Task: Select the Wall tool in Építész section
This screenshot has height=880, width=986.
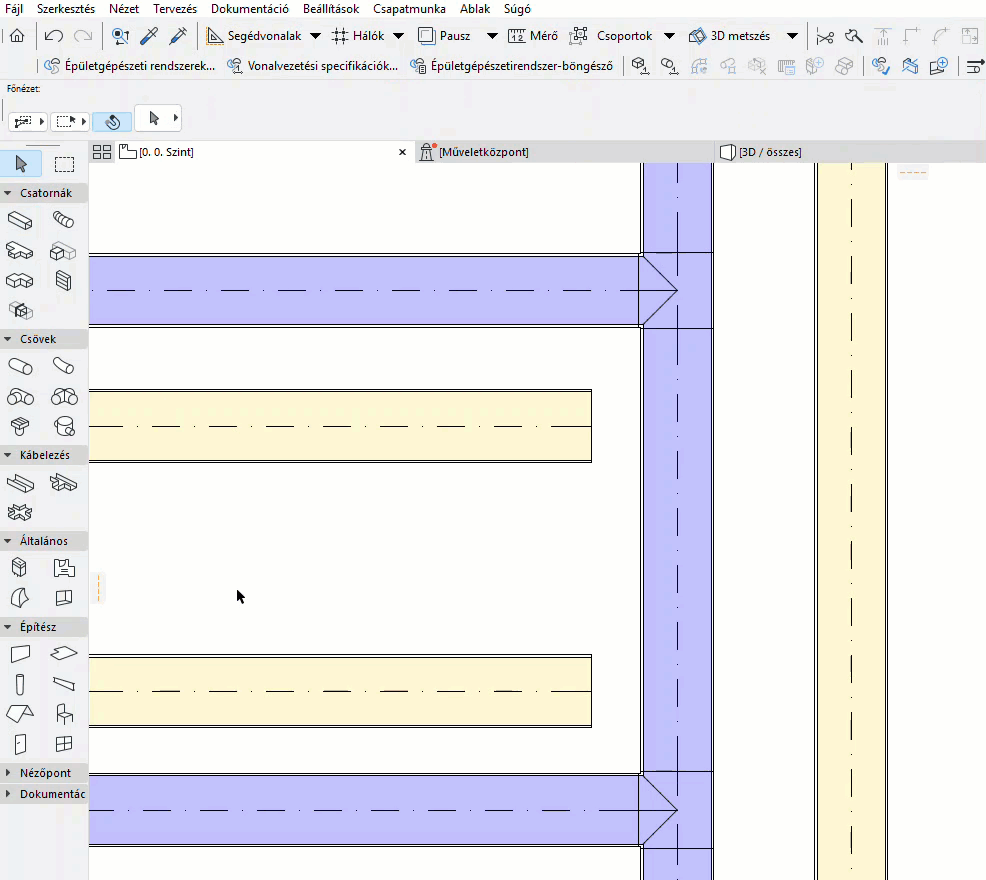Action: point(19,654)
